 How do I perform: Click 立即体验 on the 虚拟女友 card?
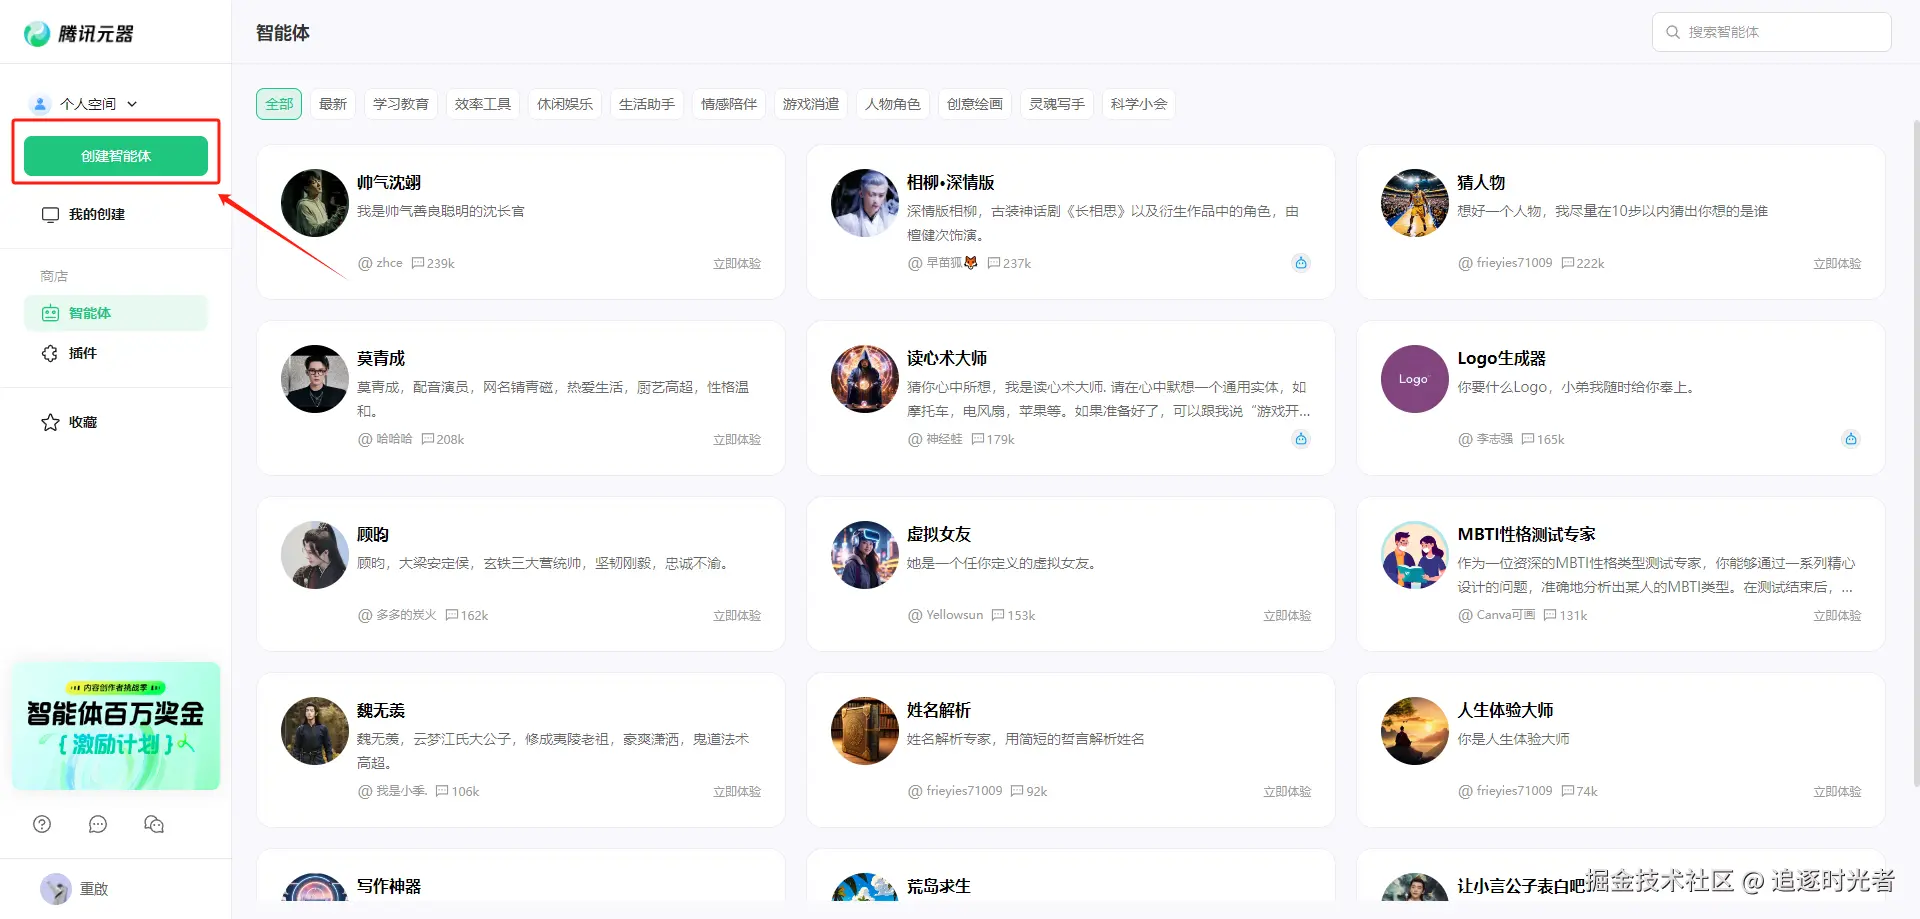(1287, 616)
